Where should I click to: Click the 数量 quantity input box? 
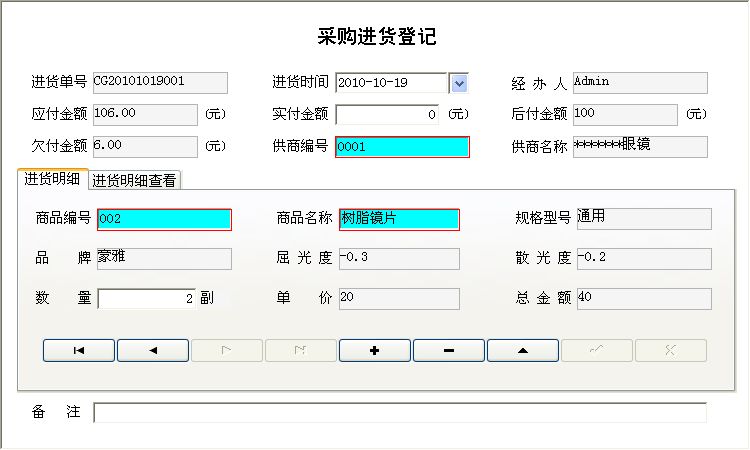146,299
